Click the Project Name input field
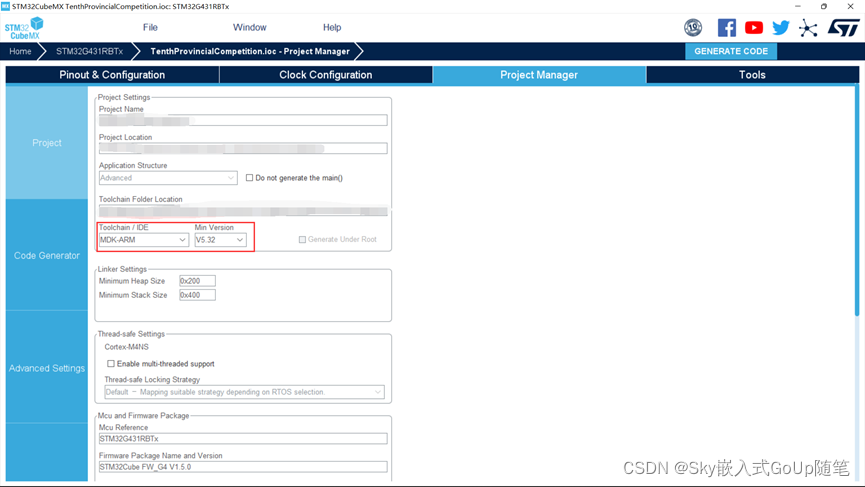This screenshot has height=487, width=865. coord(243,120)
